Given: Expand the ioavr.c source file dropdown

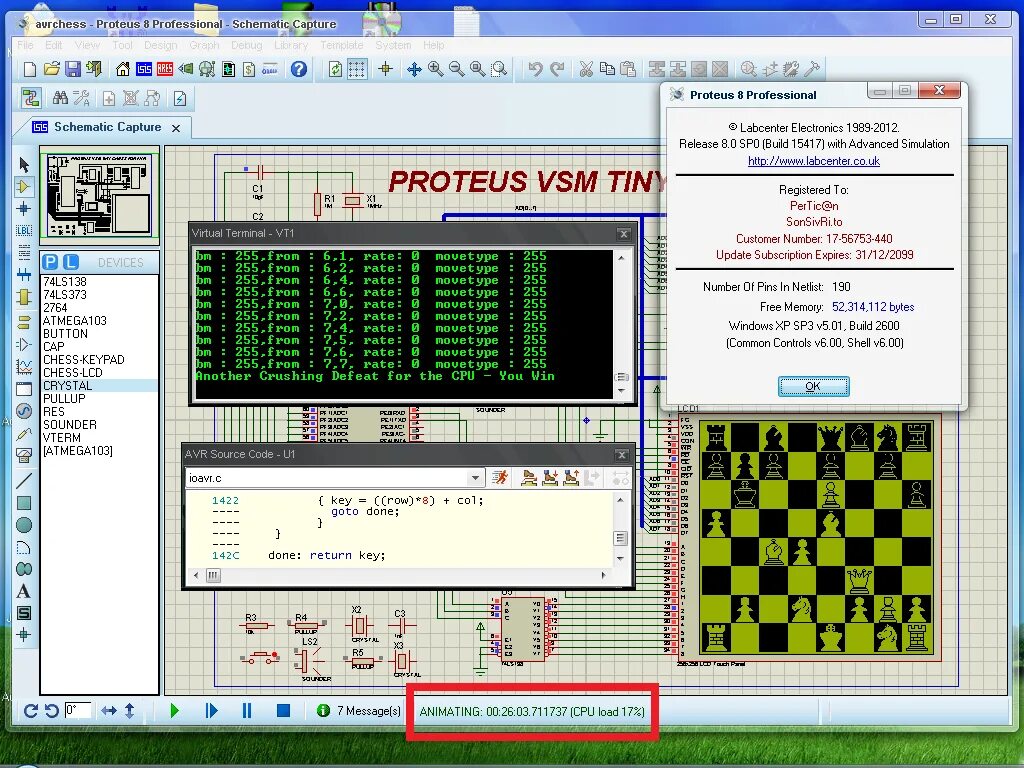Looking at the screenshot, I should (475, 478).
